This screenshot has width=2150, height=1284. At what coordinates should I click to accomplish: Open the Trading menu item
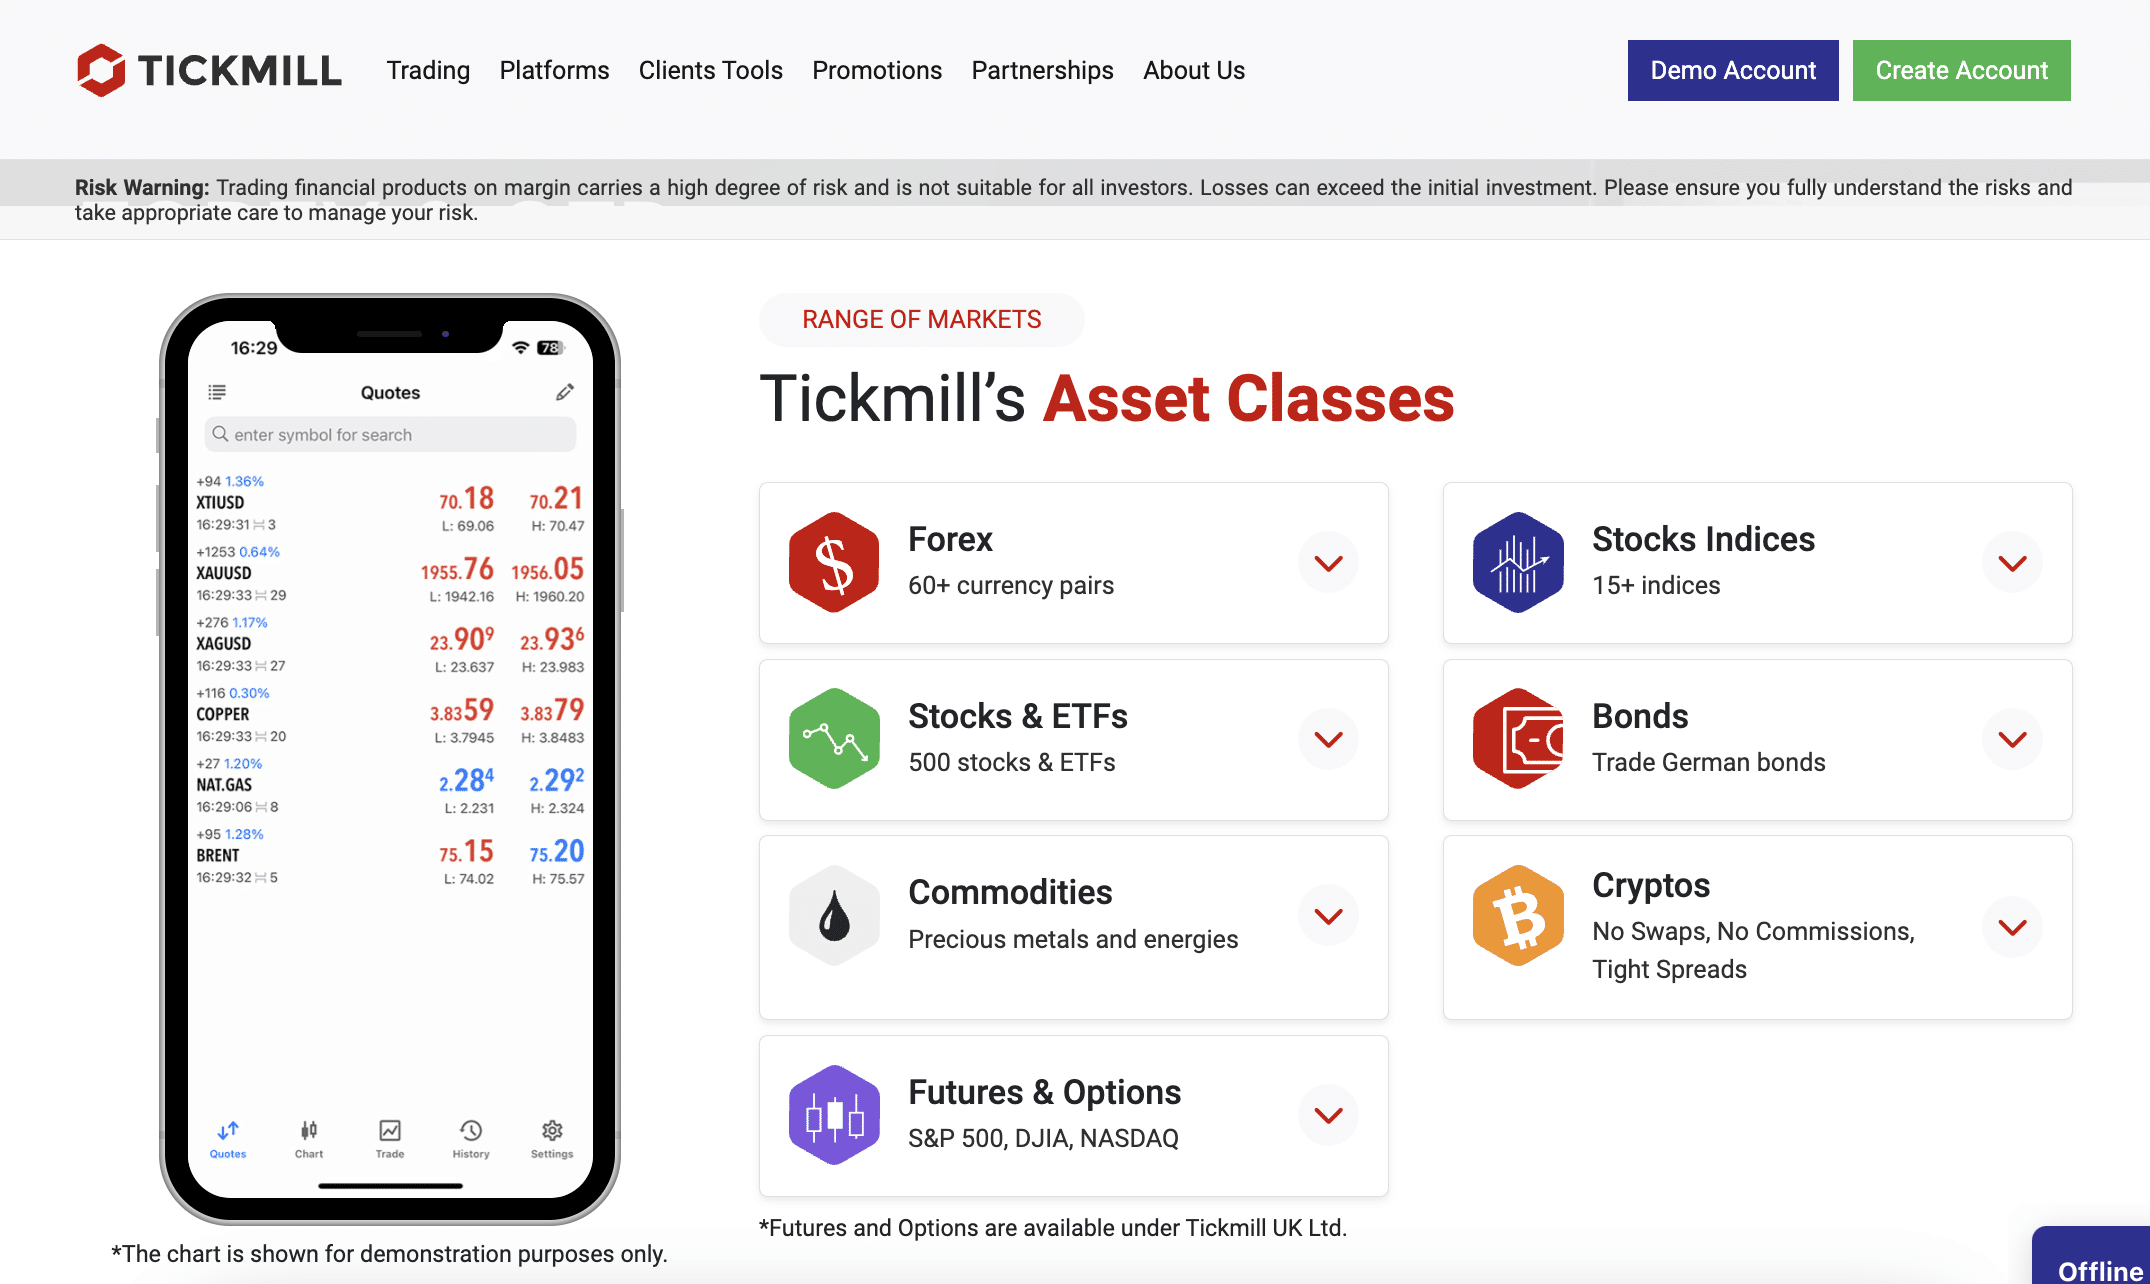[426, 69]
